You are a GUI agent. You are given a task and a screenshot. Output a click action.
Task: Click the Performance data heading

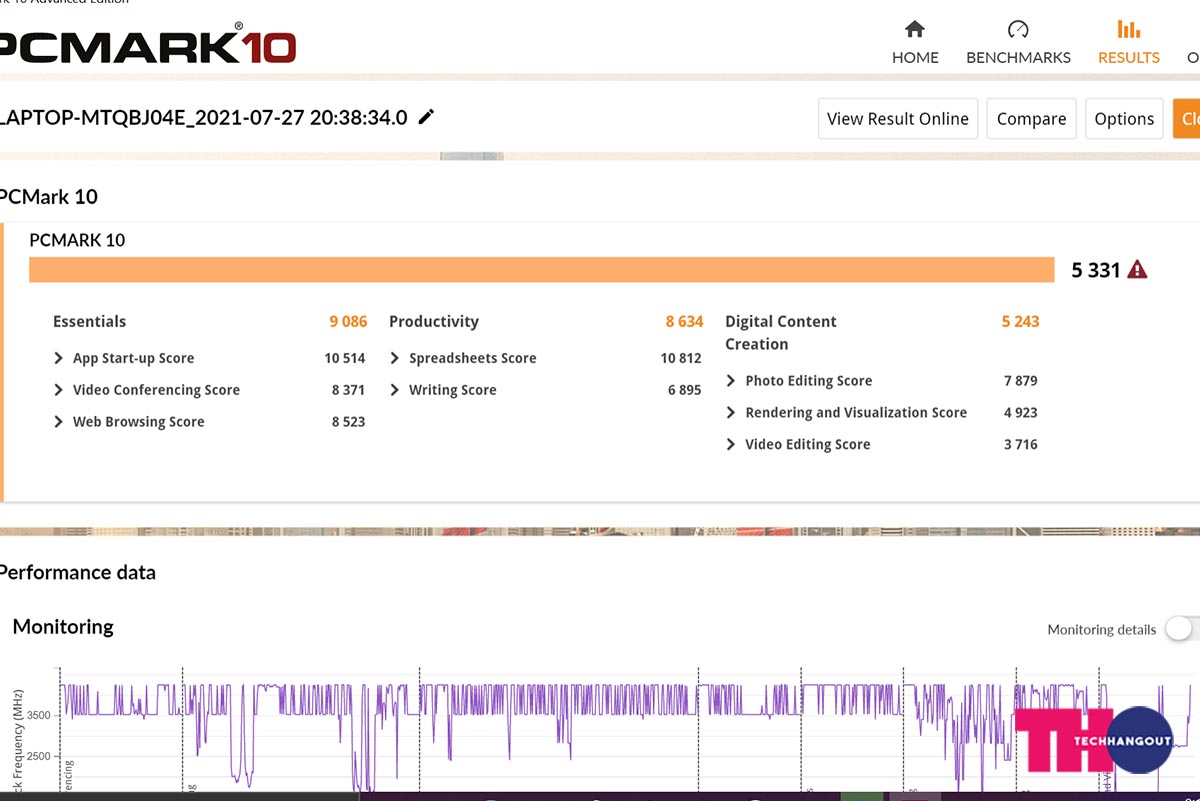coord(77,572)
